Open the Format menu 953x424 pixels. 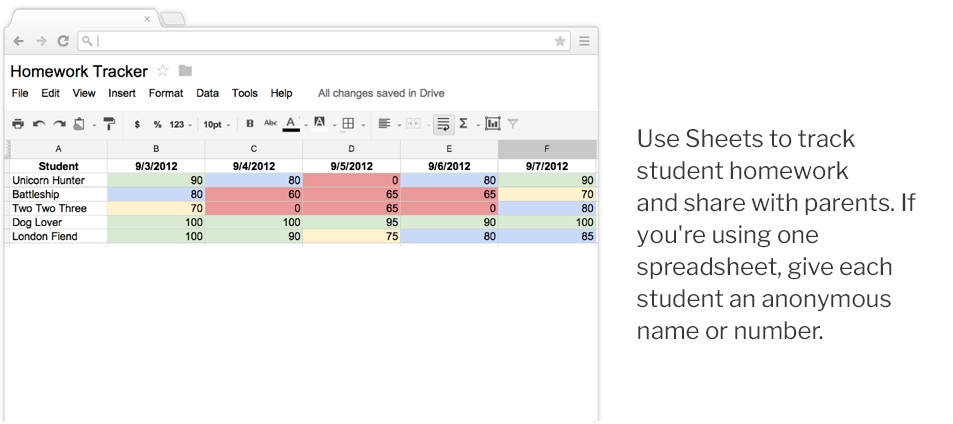click(166, 93)
